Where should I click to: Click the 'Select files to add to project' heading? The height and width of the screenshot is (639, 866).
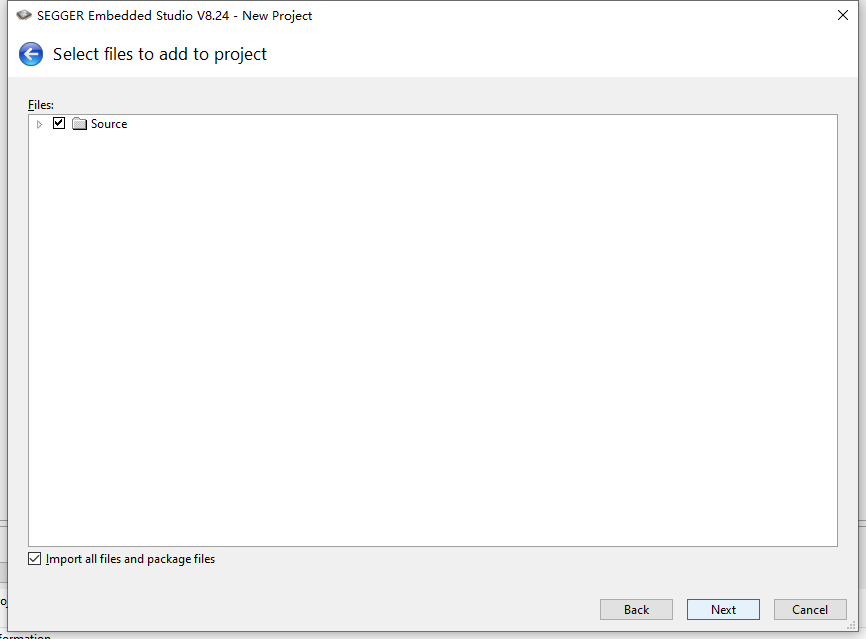pyautogui.click(x=160, y=54)
